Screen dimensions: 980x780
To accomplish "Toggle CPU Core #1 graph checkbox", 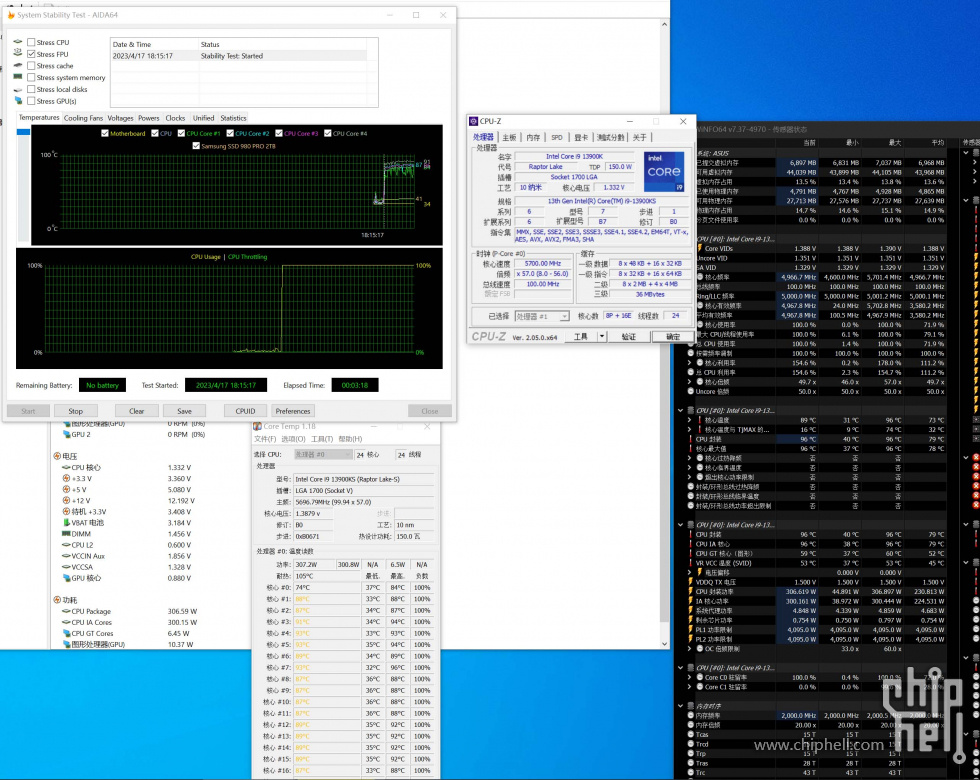I will [x=181, y=133].
